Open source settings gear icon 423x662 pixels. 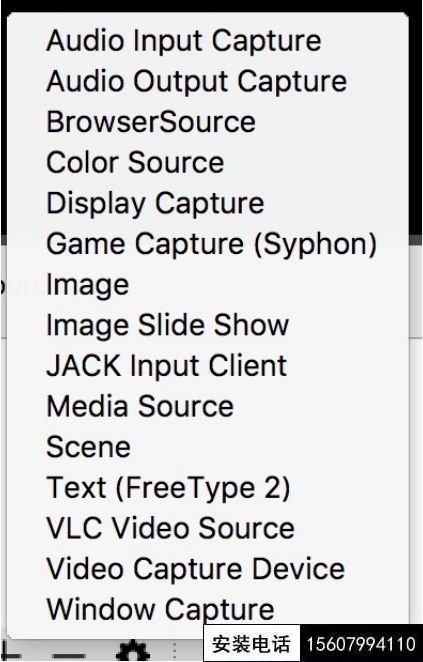[x=133, y=651]
